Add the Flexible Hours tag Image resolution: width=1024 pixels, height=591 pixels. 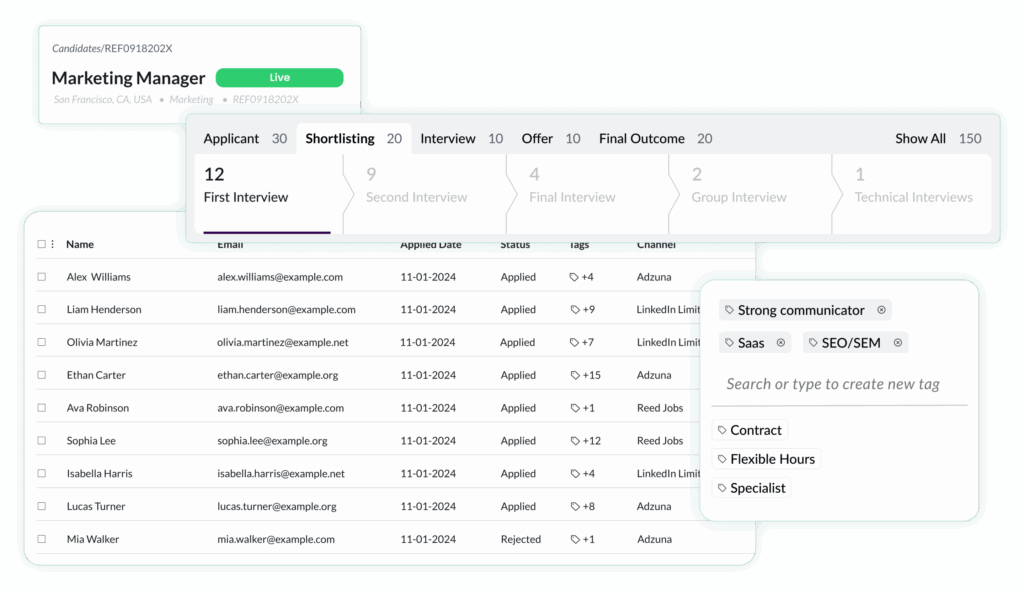(x=766, y=459)
